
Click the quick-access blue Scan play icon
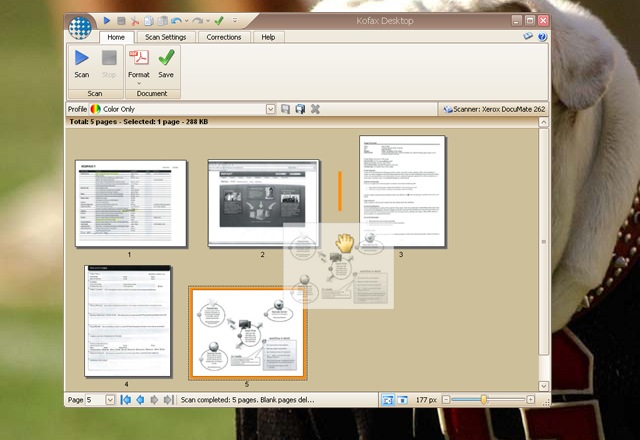tap(107, 20)
